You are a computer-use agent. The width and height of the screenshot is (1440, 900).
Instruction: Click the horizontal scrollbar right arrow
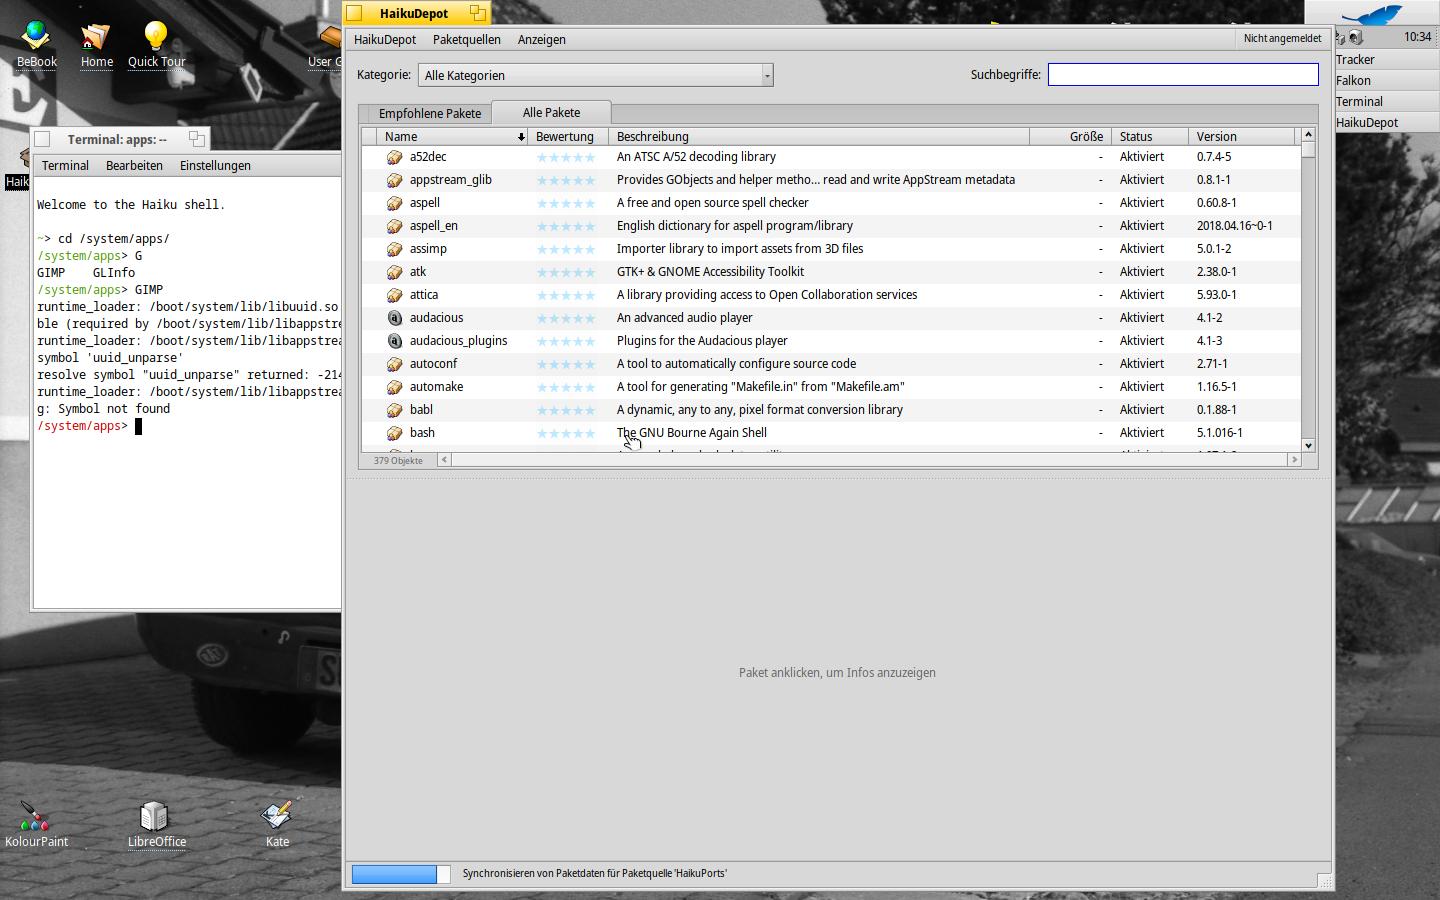[x=1294, y=460]
